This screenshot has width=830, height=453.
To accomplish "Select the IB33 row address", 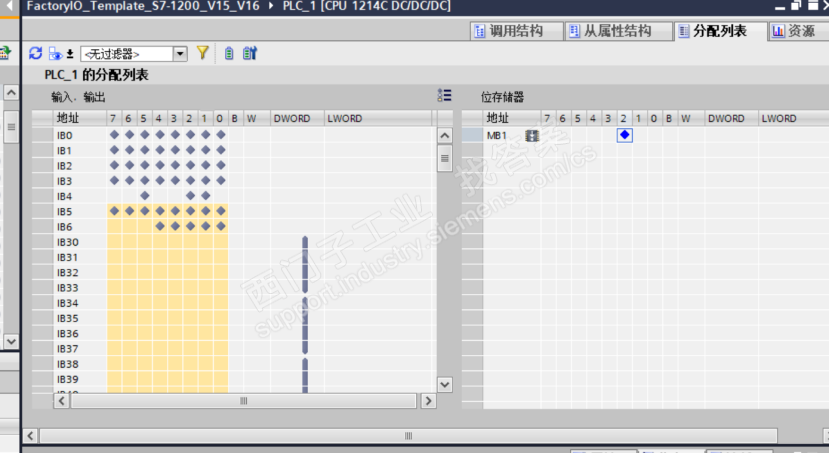I will 68,288.
